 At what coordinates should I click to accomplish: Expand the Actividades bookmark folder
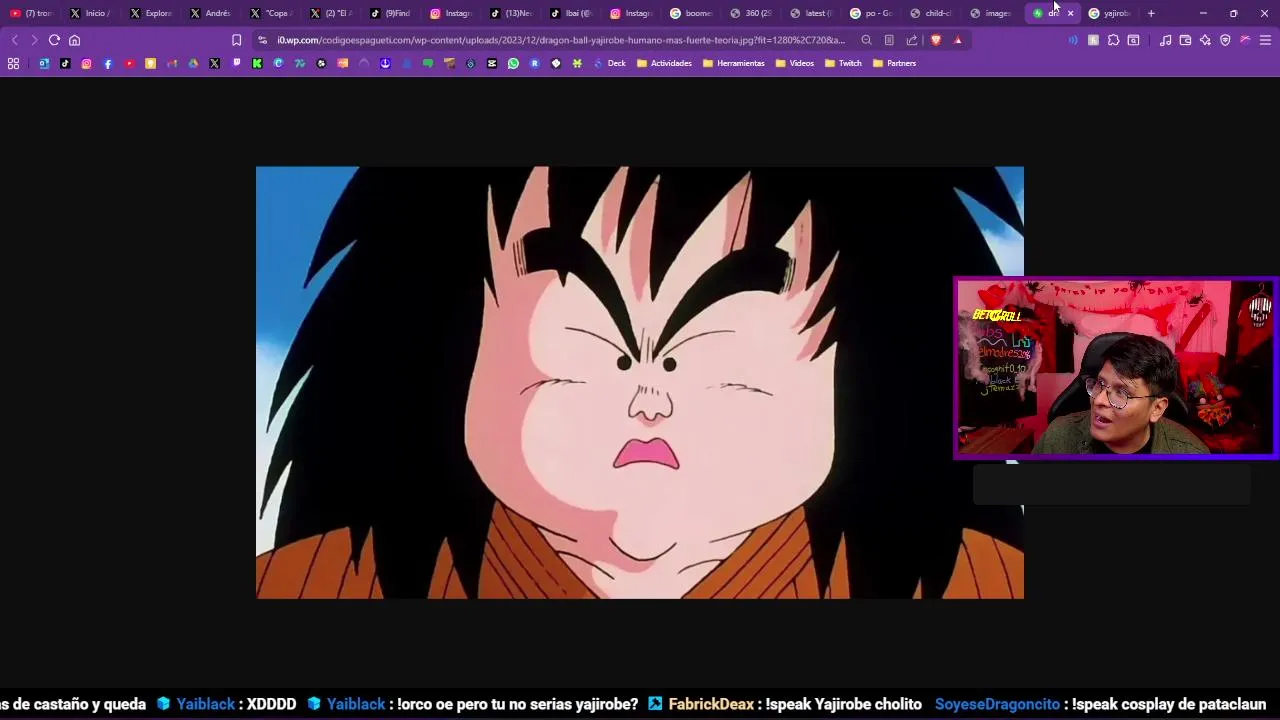point(664,63)
